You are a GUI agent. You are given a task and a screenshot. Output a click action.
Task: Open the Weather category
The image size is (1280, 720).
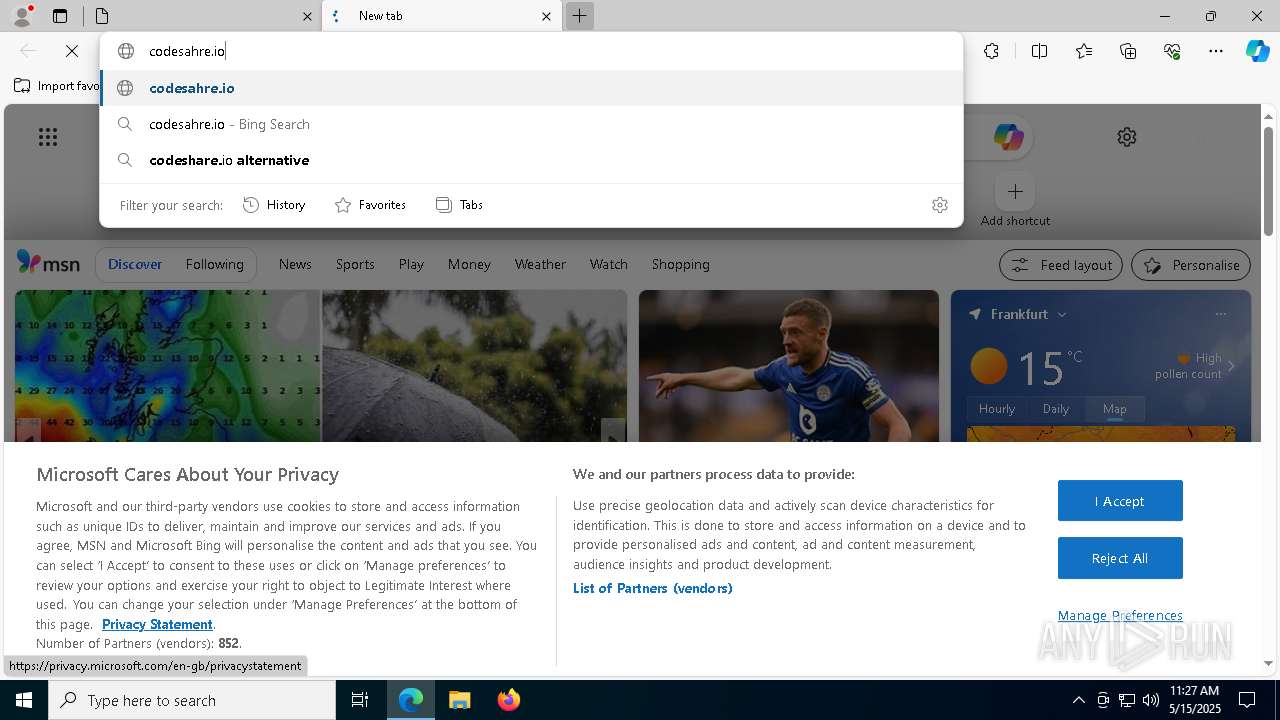click(540, 264)
